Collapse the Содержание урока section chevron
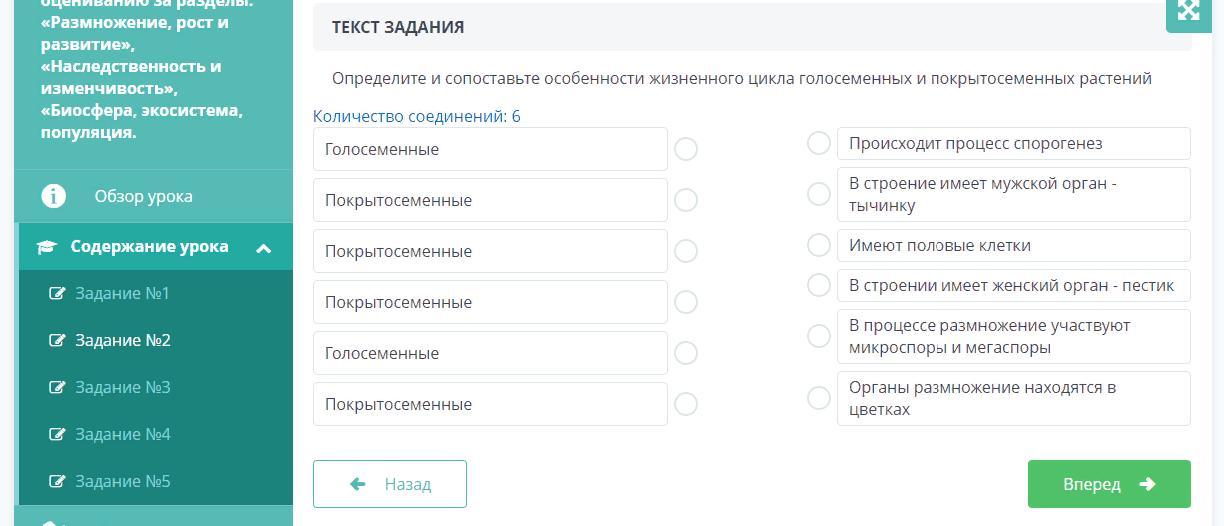The height and width of the screenshot is (526, 1224). (x=263, y=248)
